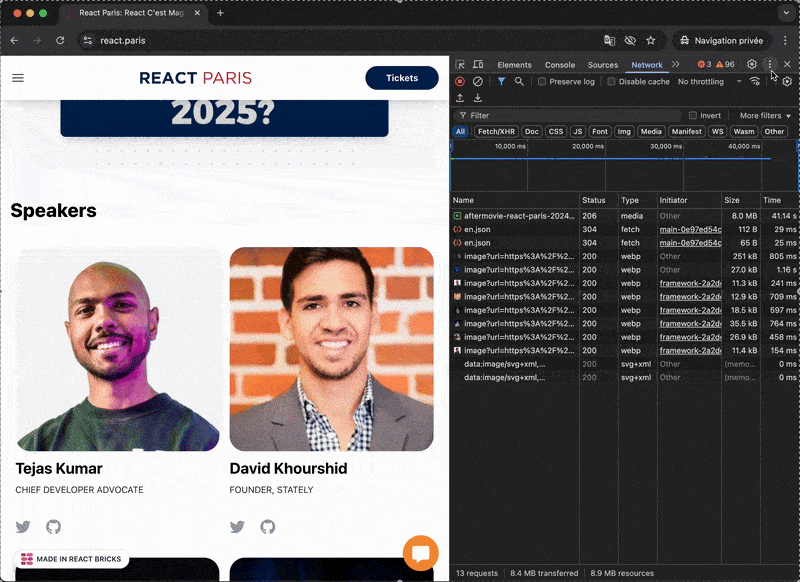Toggle the Fetch/XHR request type filter
800x582 pixels.
pos(496,132)
